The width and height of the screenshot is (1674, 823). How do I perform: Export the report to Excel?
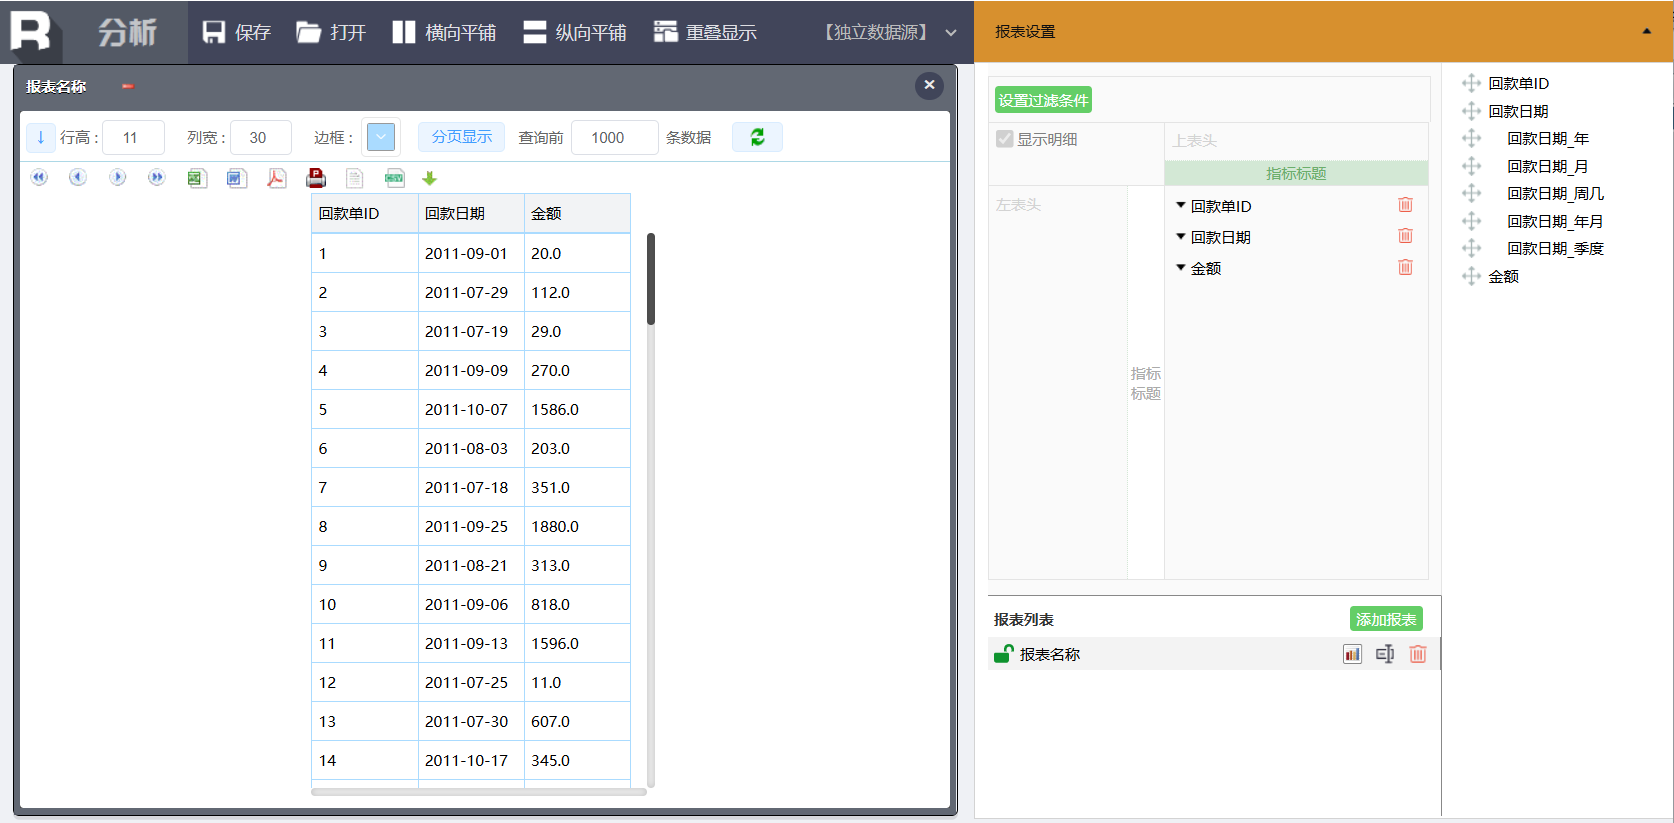196,178
